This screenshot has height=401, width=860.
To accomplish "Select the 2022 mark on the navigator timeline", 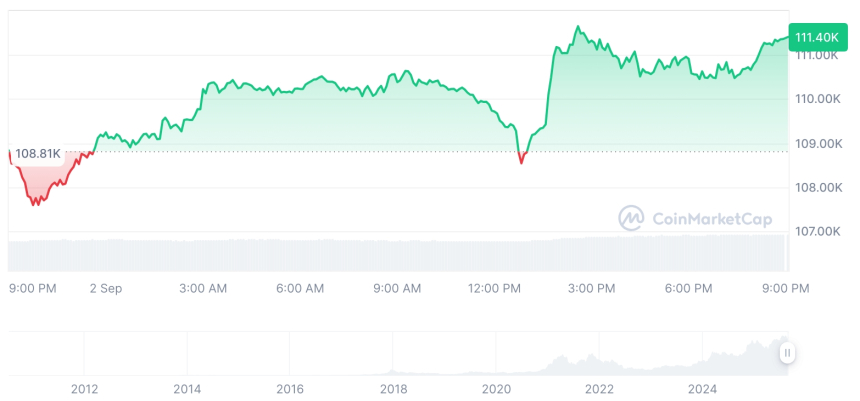I will [599, 388].
